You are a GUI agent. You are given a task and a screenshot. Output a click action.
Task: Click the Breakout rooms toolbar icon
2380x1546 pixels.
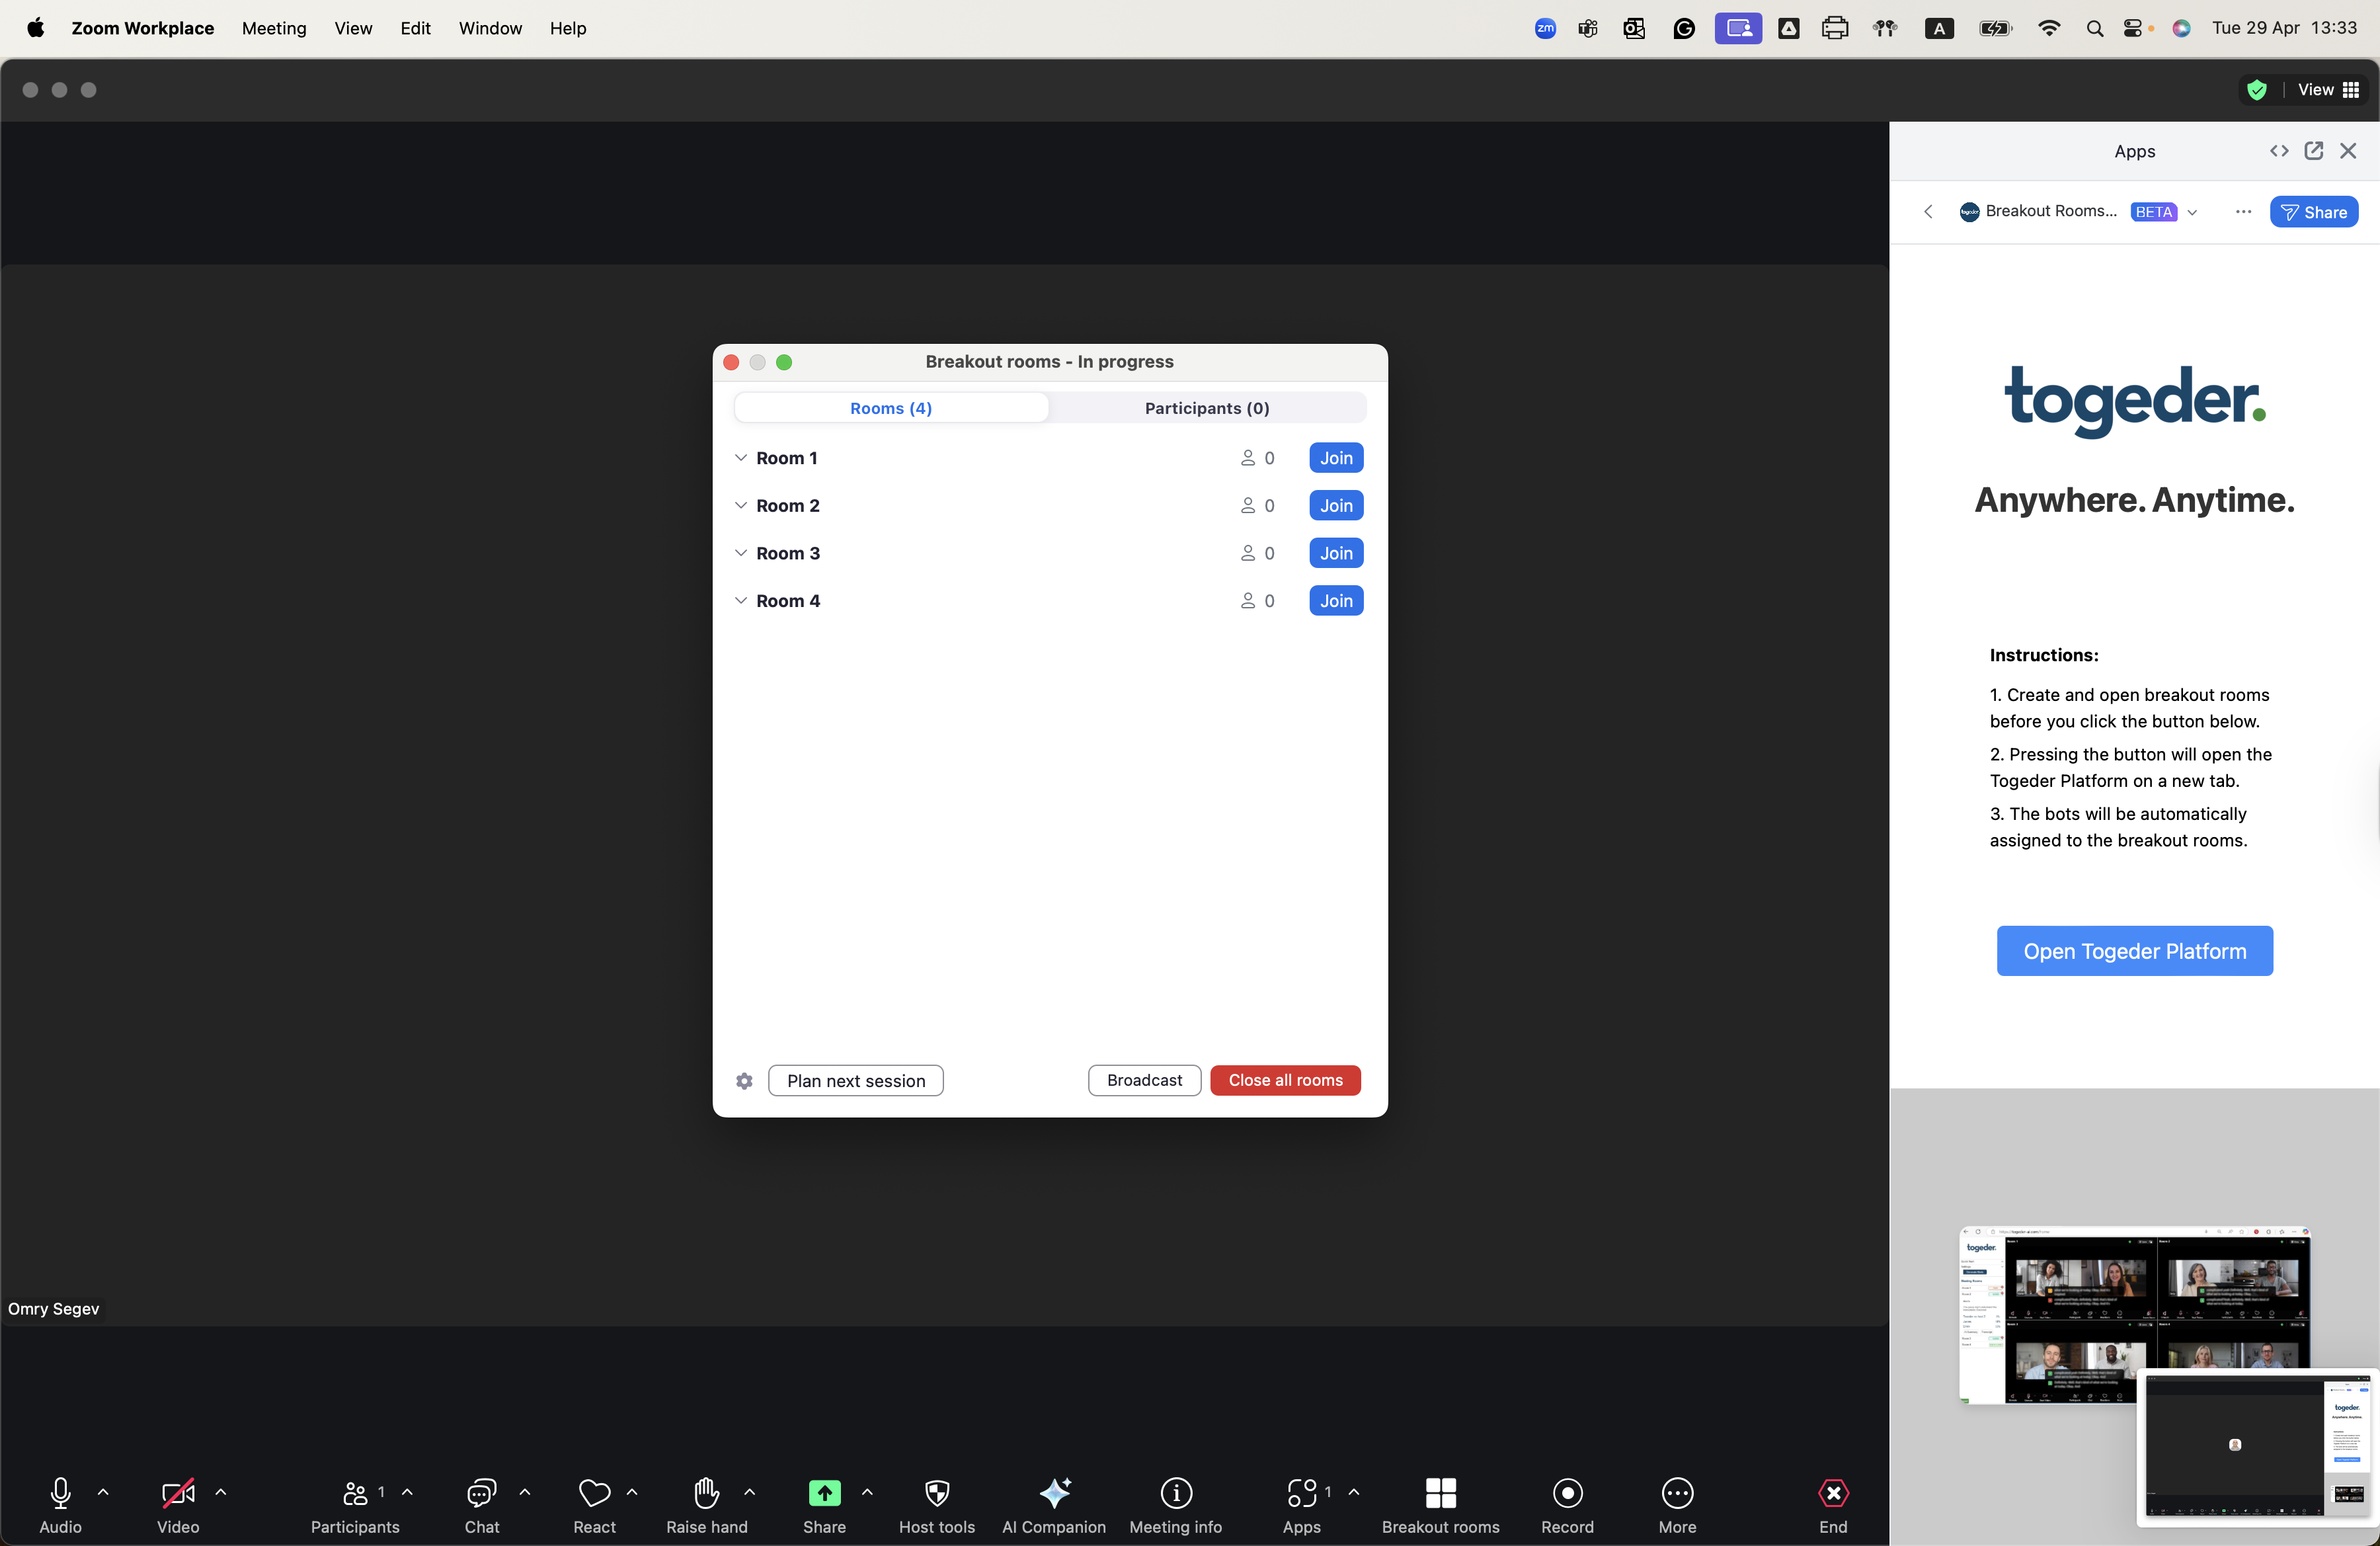[1440, 1493]
